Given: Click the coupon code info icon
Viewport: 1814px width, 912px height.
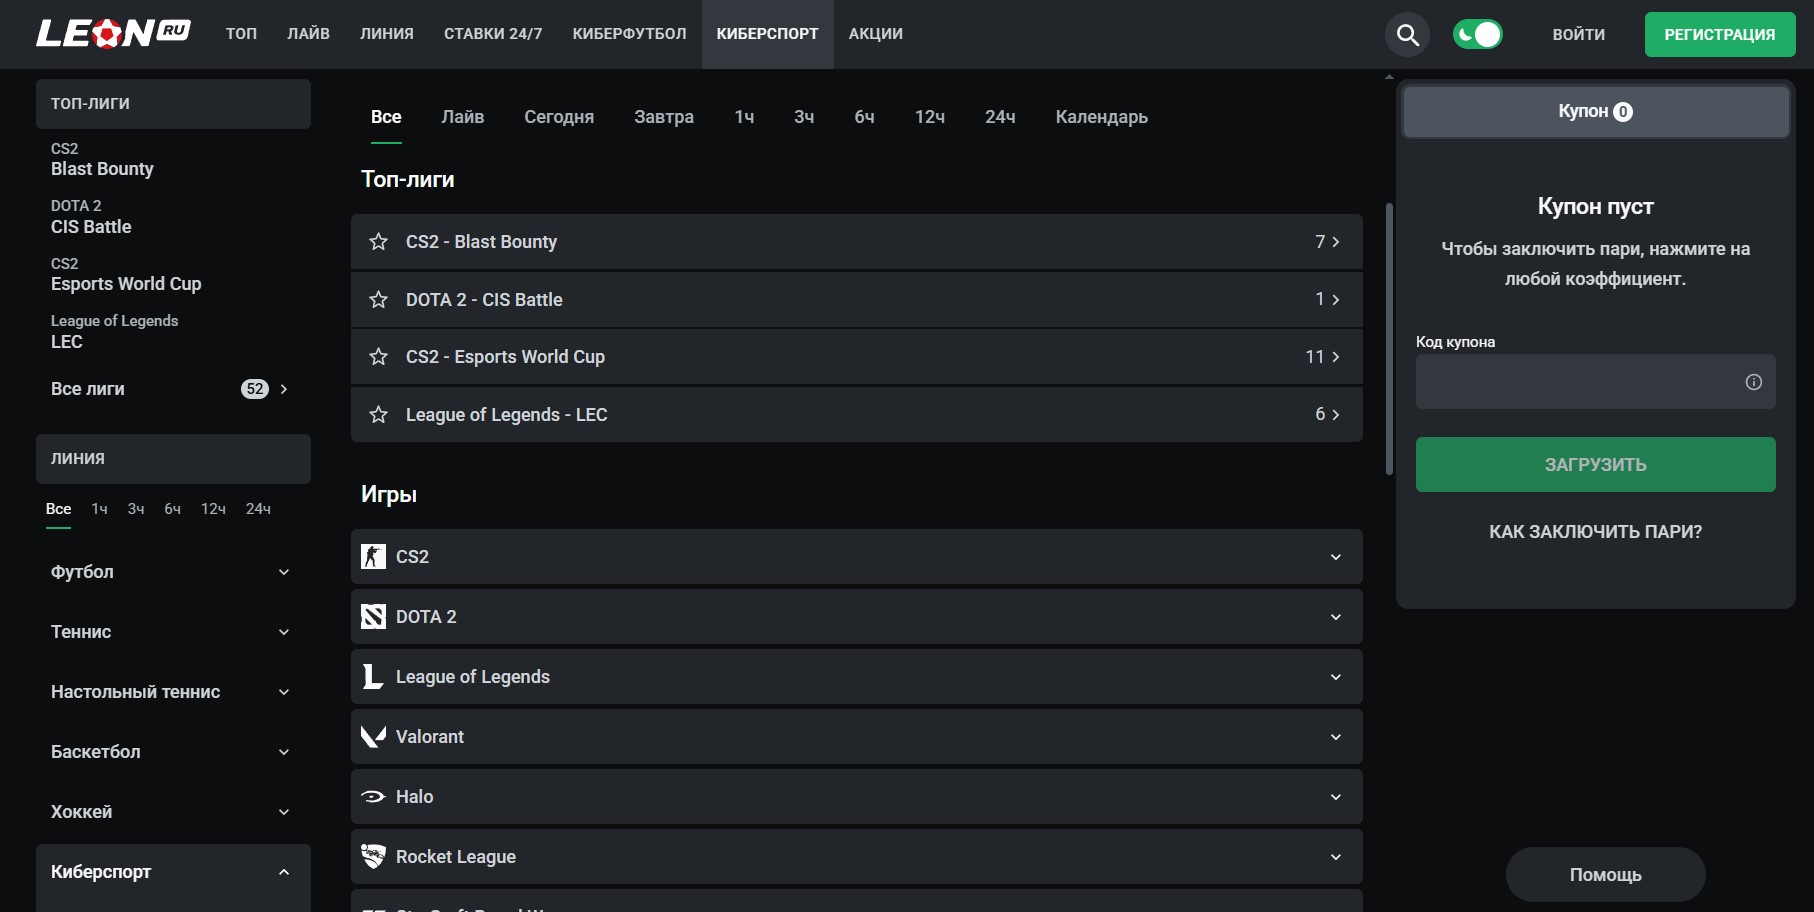Looking at the screenshot, I should point(1753,382).
